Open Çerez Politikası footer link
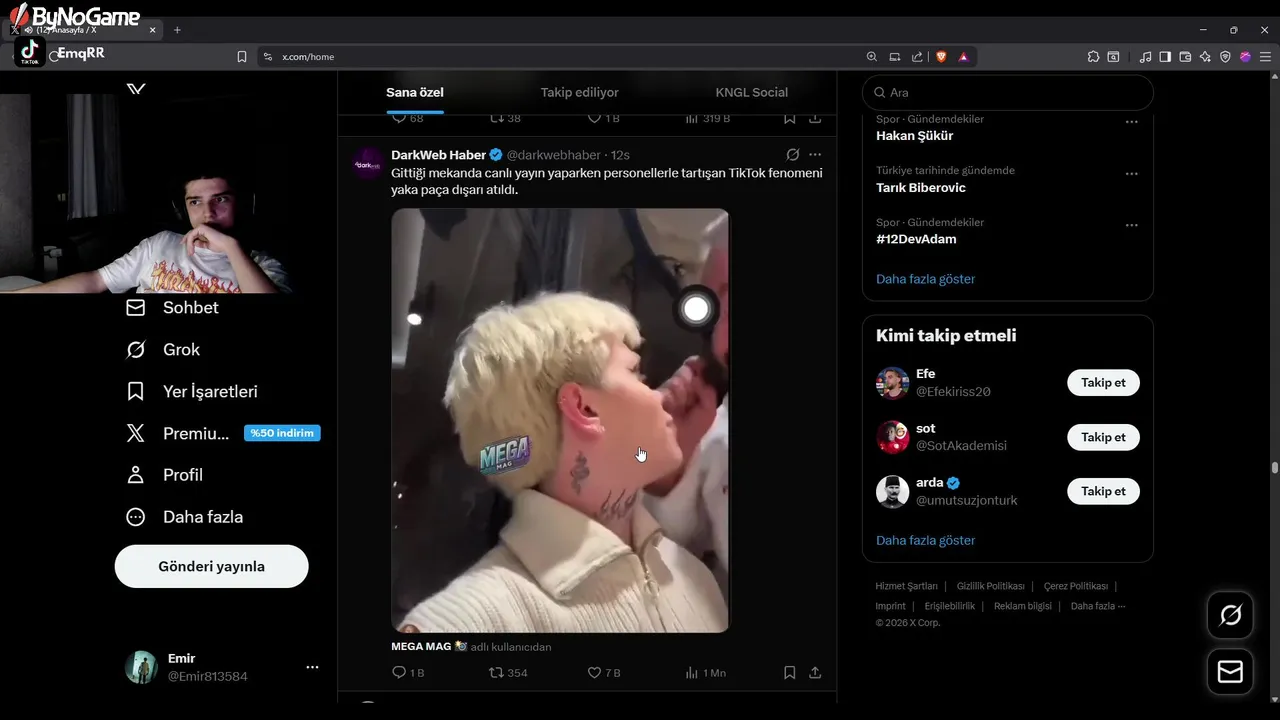Screen dimensions: 1280x720 coord(1075,586)
